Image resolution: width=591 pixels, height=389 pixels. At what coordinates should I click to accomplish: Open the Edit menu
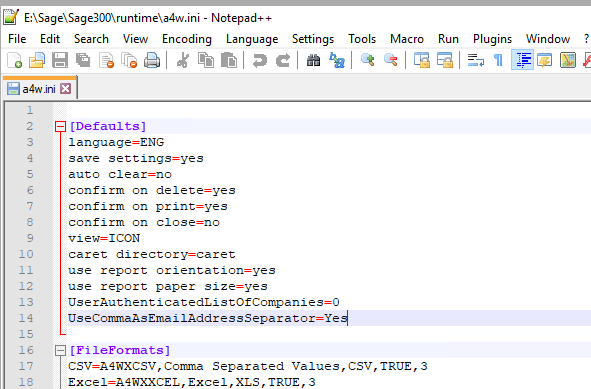click(50, 39)
